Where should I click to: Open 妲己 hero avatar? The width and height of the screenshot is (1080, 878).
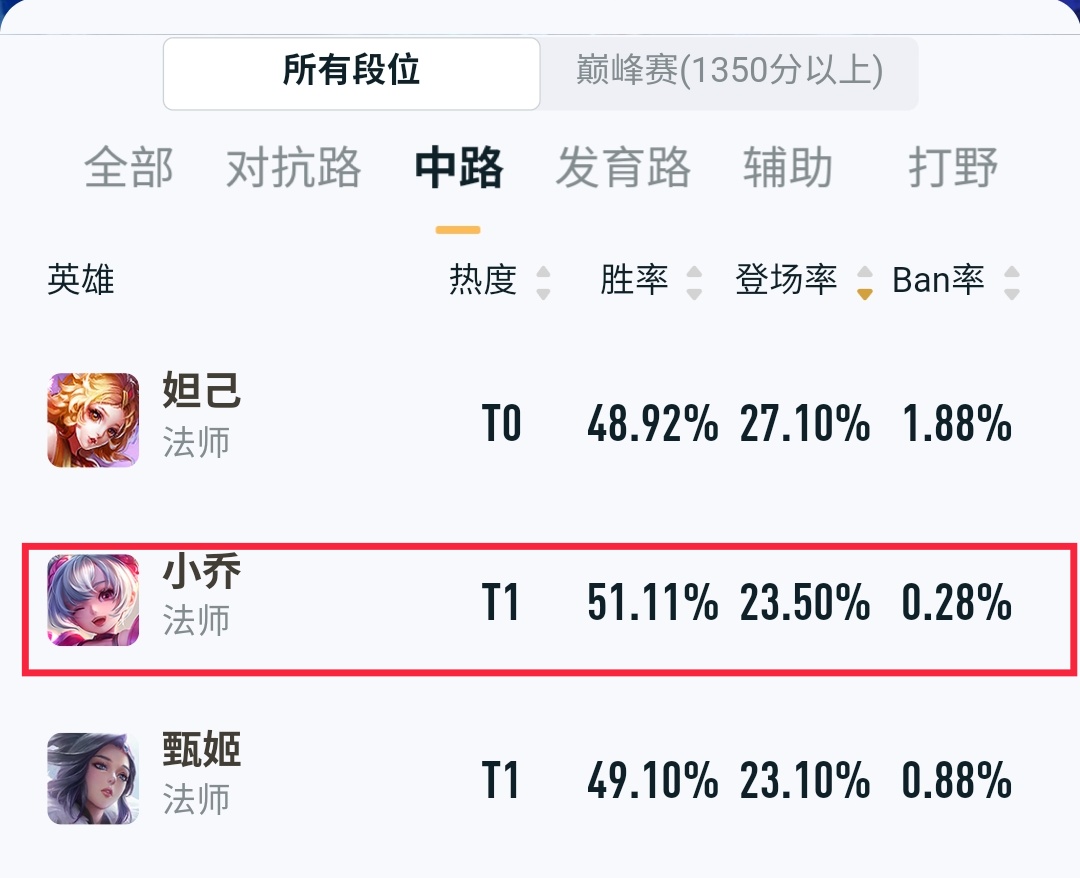tap(93, 420)
